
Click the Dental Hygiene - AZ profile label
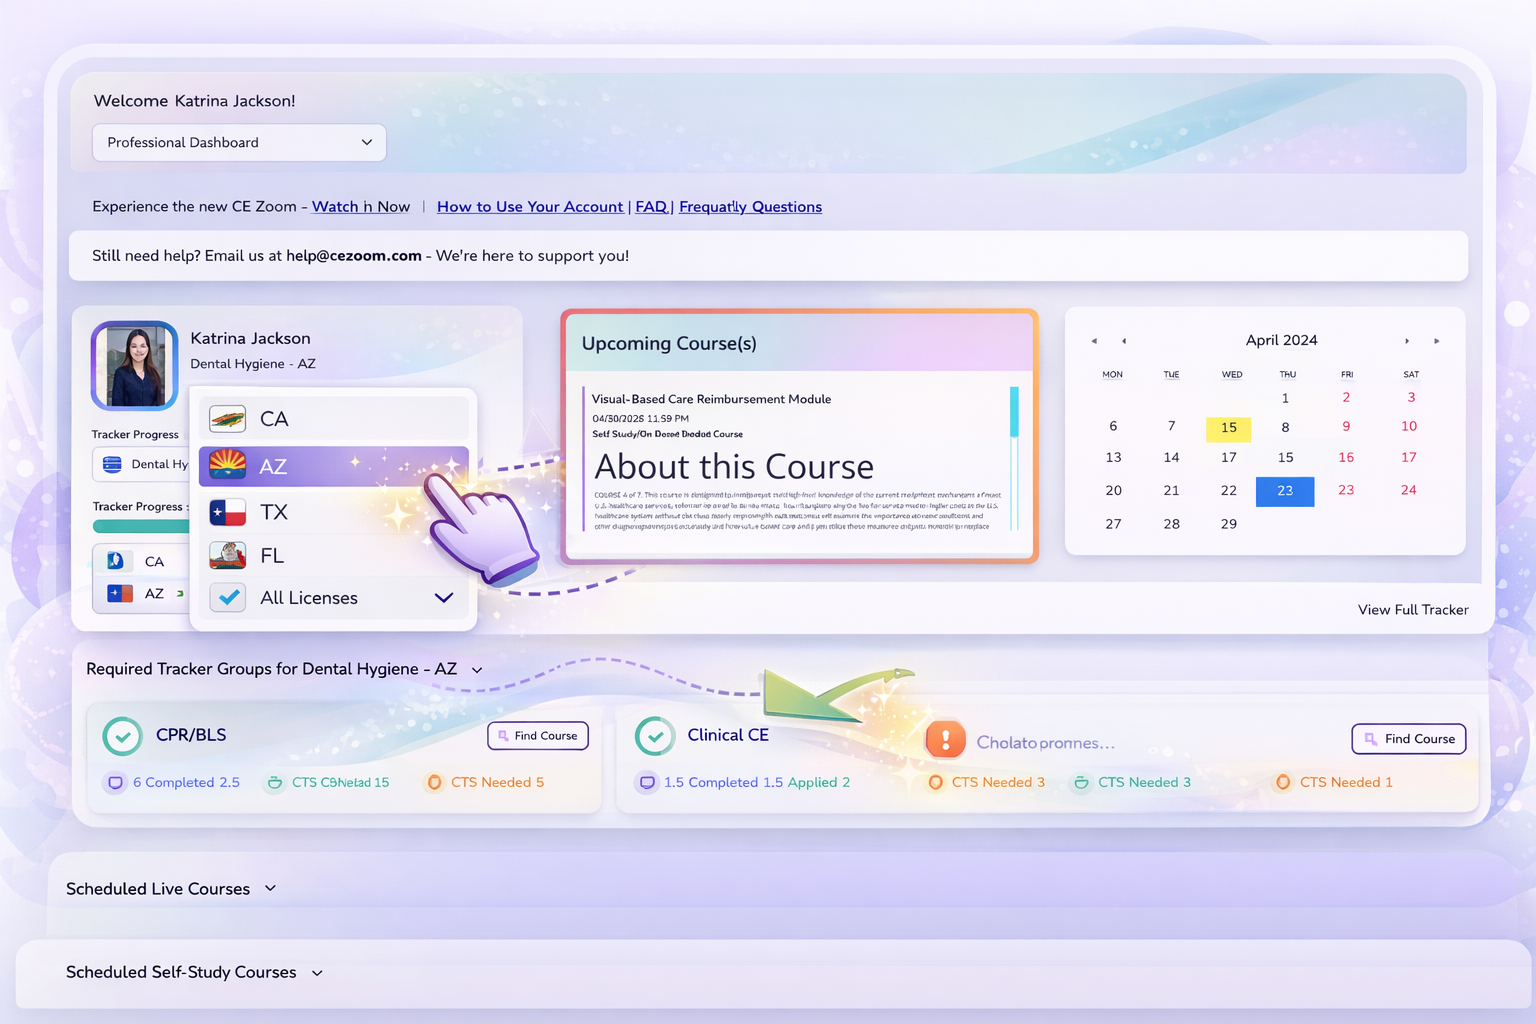[x=253, y=364]
